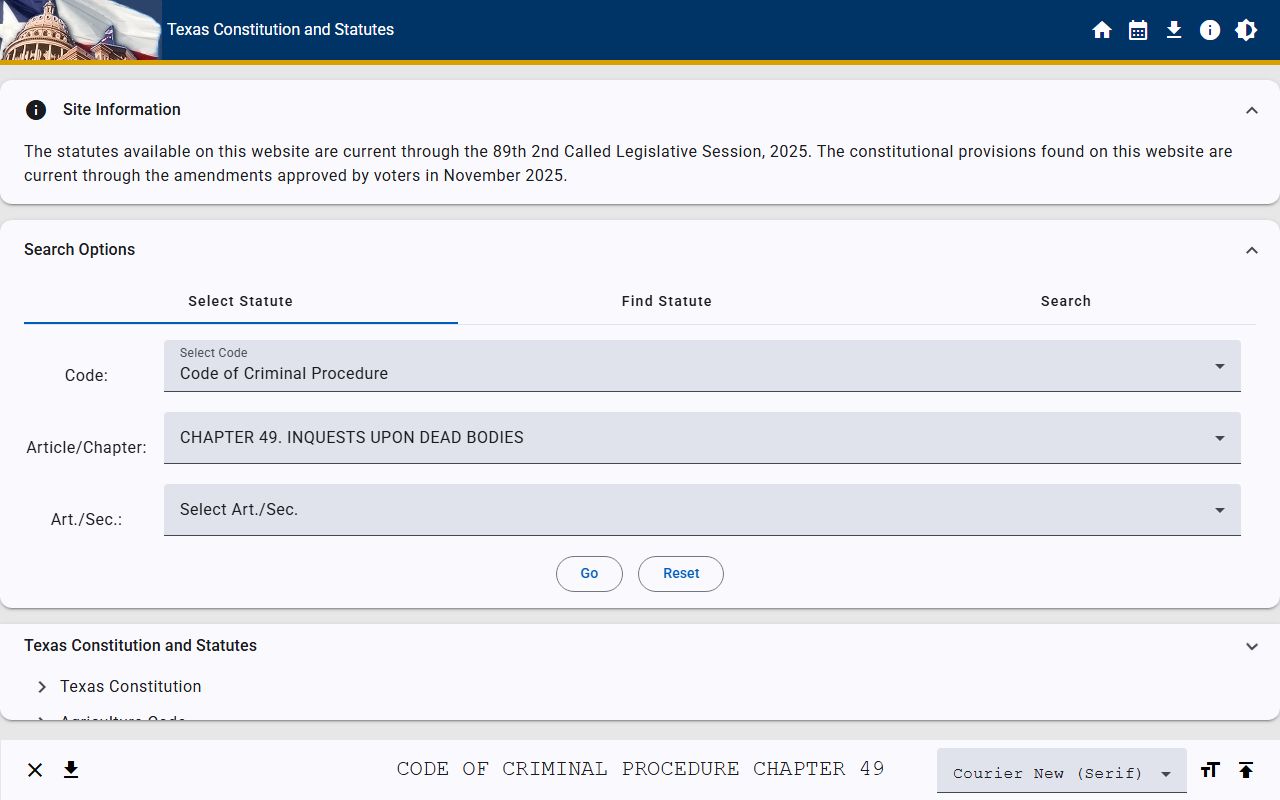This screenshot has height=800, width=1280.
Task: Click the Search Options heading
Action: 80,250
